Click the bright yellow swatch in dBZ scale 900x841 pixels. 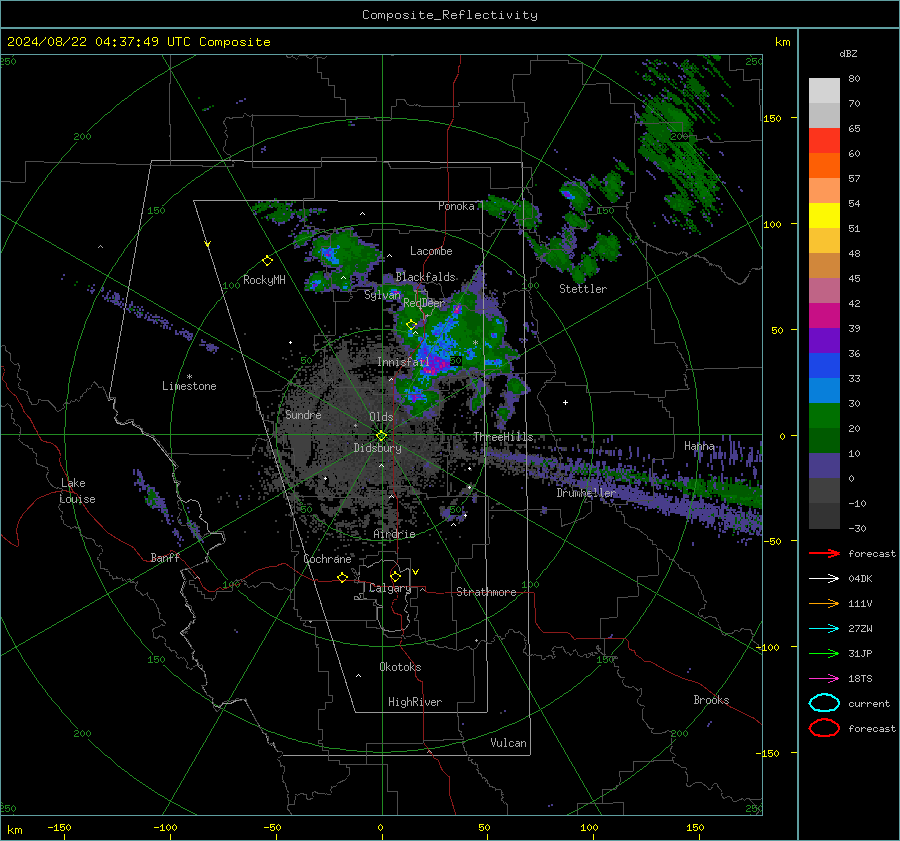point(824,215)
